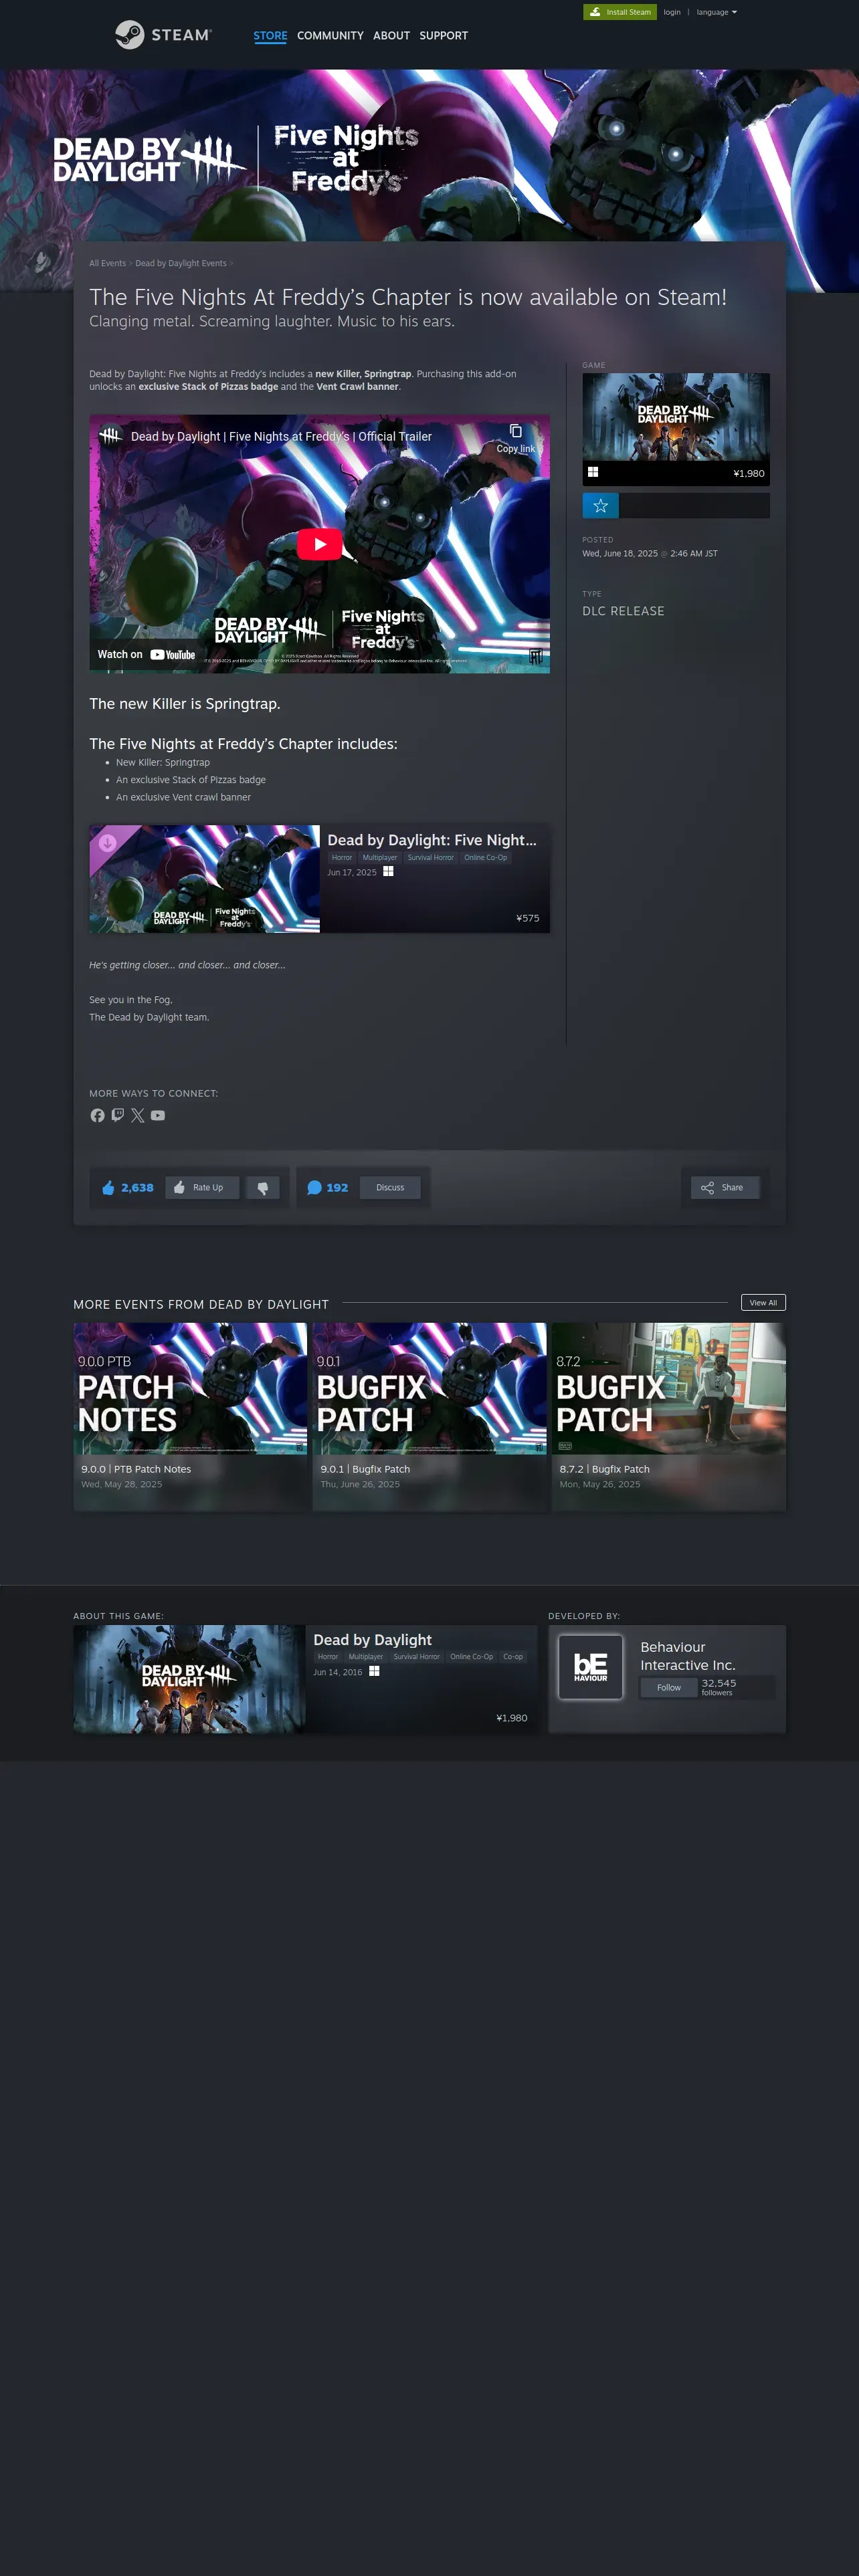
Task: Click the Survival Horror tag on DLC card
Action: [x=430, y=858]
